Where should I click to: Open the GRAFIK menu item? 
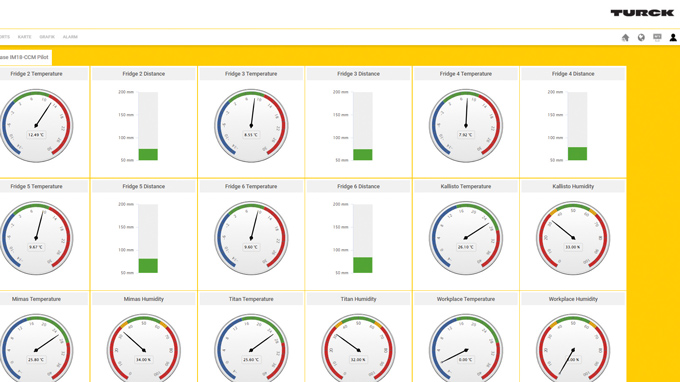coord(47,37)
